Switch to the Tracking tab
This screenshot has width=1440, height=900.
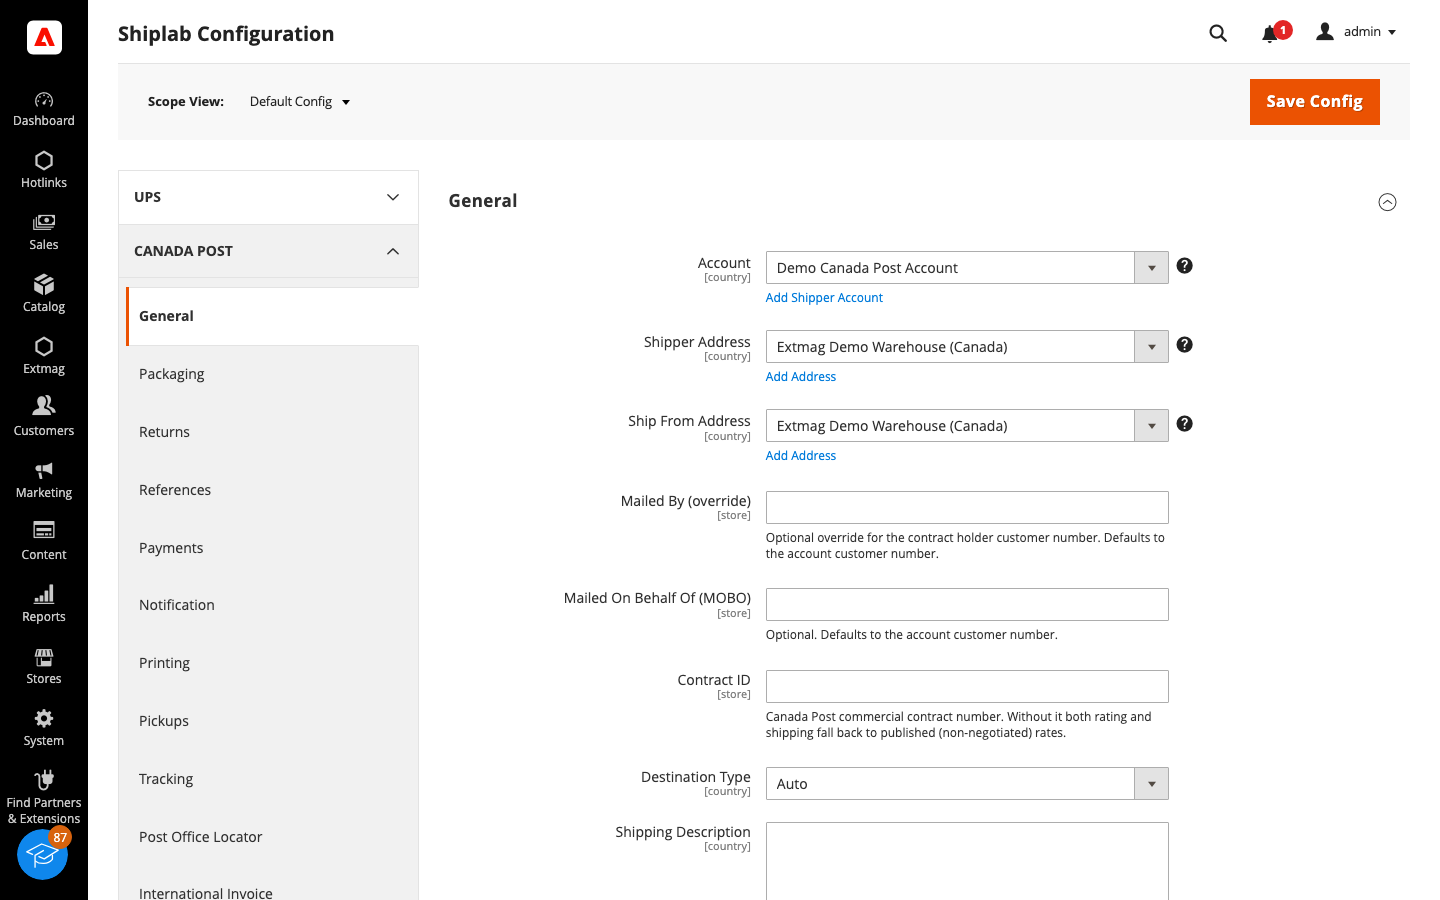272,779
